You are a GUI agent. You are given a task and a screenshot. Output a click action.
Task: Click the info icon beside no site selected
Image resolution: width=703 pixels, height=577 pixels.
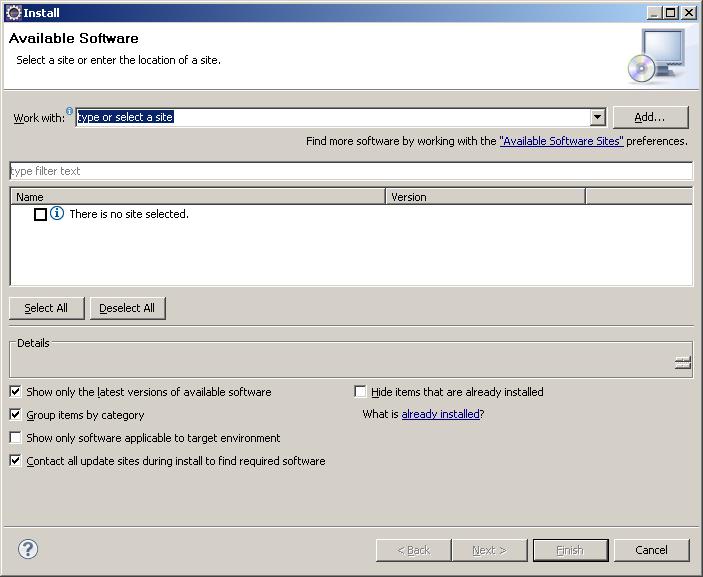(x=57, y=214)
